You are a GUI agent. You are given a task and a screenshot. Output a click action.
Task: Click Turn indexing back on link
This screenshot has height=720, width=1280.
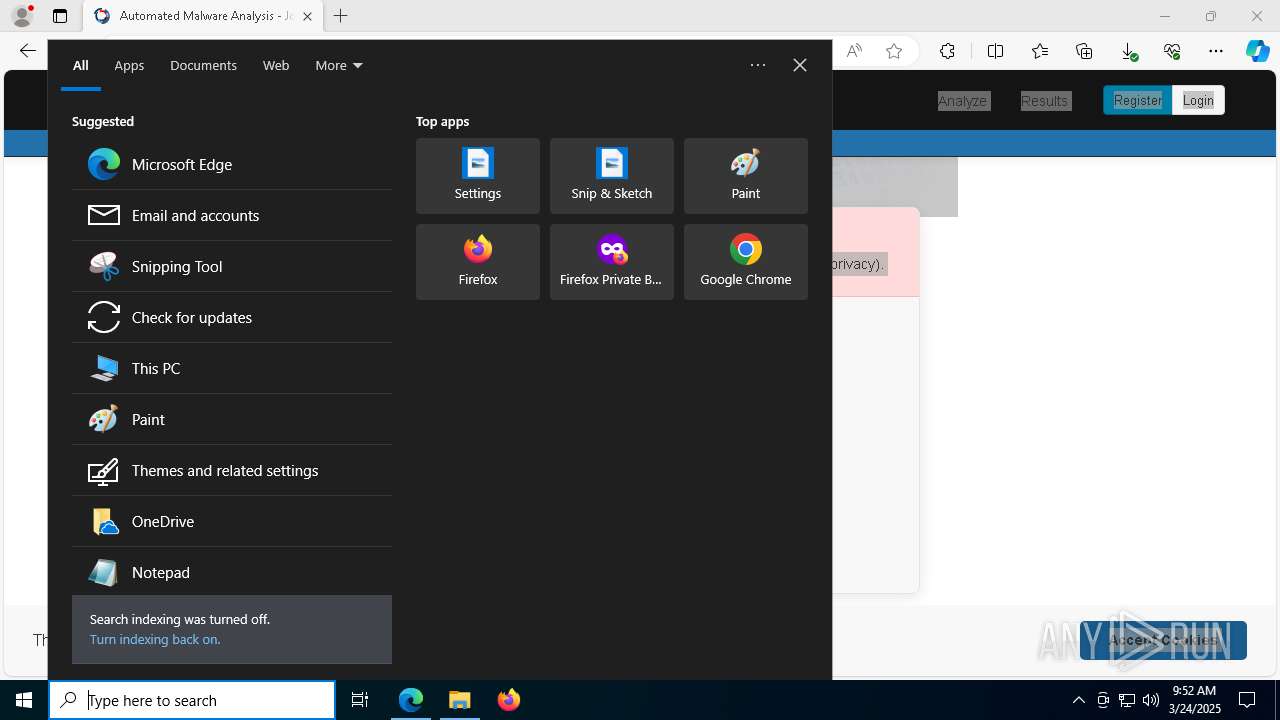pos(155,639)
